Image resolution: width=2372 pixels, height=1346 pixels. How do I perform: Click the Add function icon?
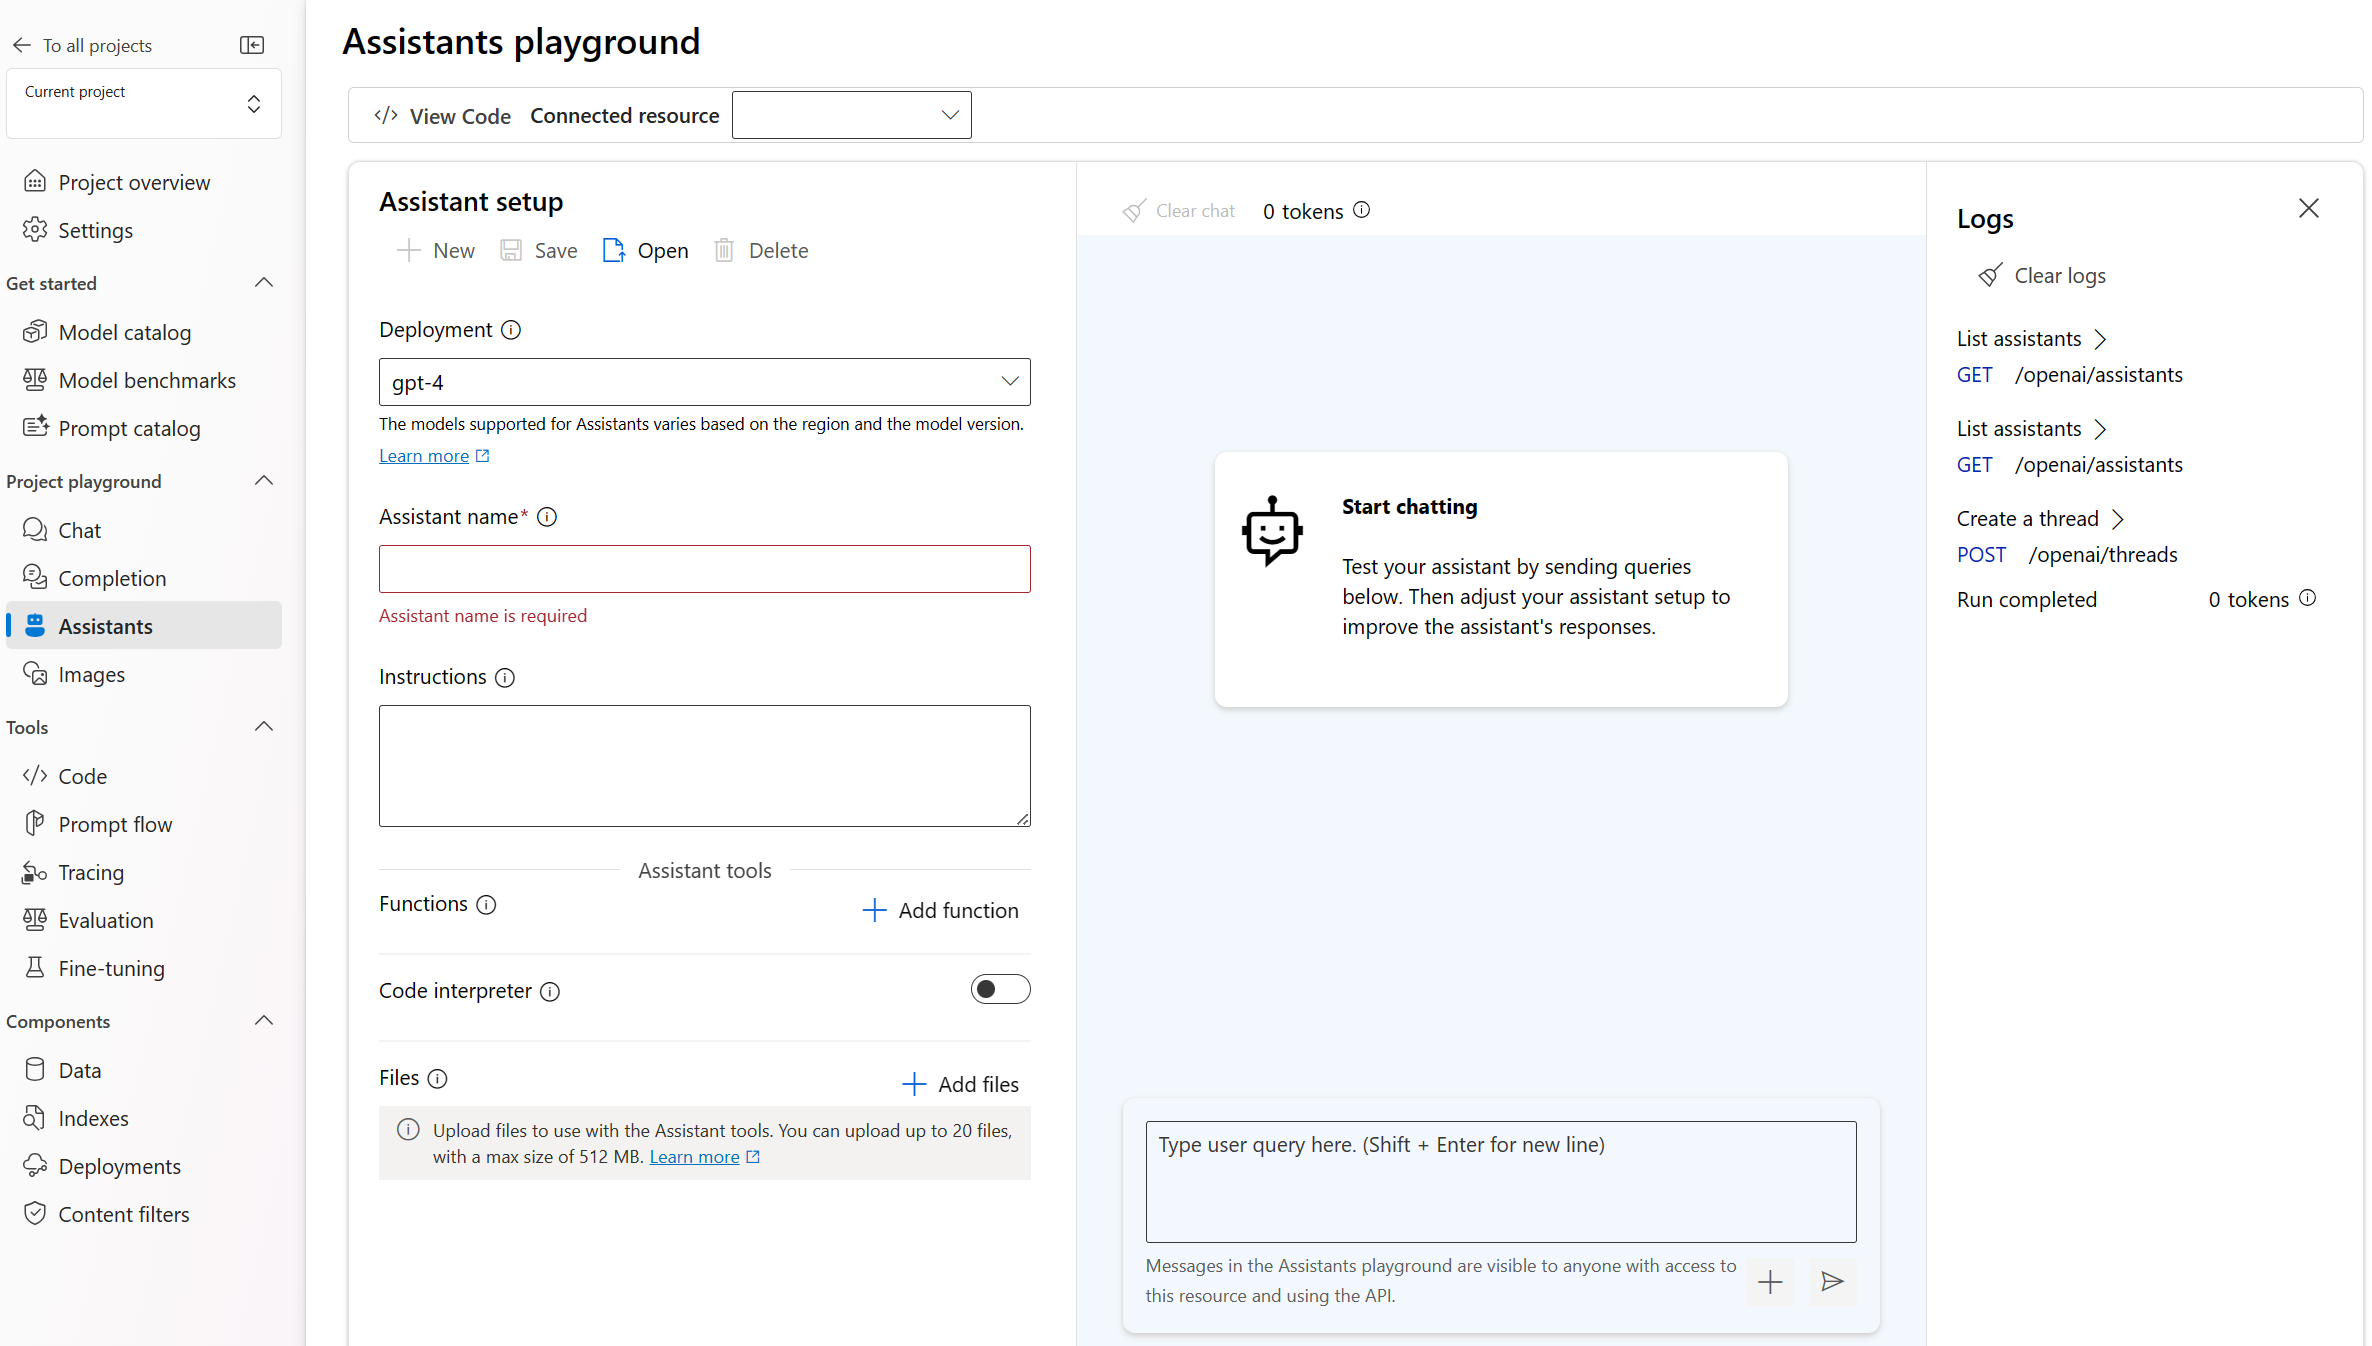click(873, 909)
